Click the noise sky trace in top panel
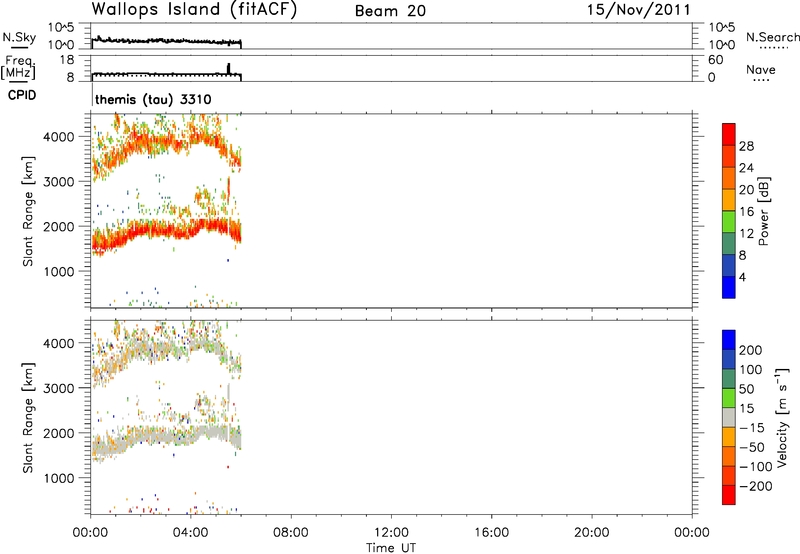Image resolution: width=800 pixels, height=554 pixels. click(166, 41)
